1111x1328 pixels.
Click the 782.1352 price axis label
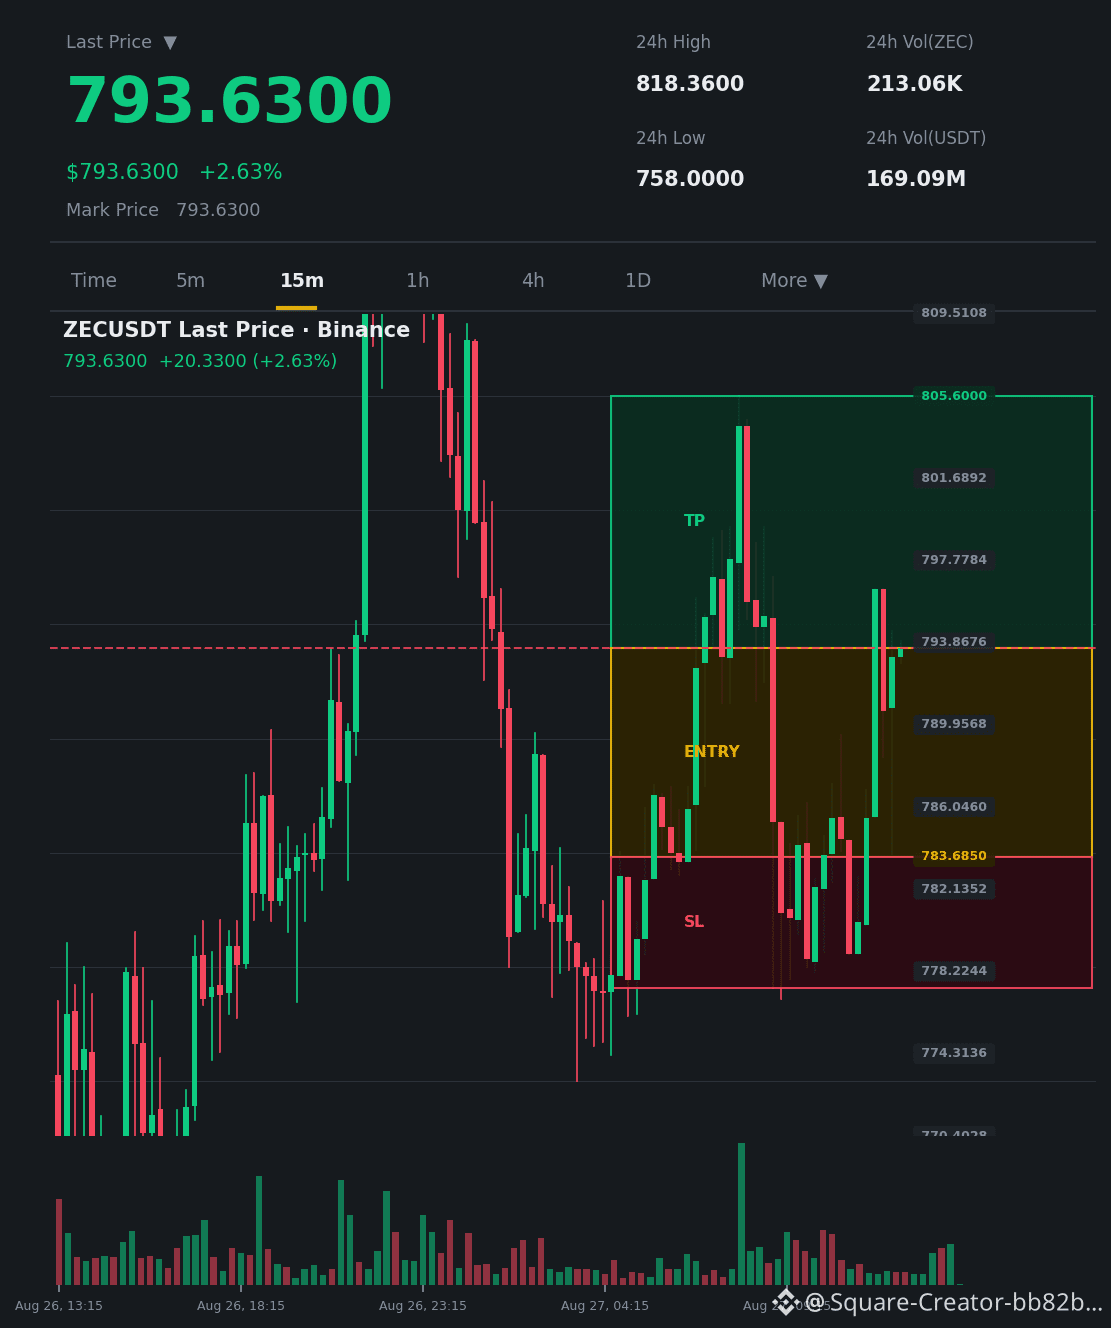pos(954,889)
